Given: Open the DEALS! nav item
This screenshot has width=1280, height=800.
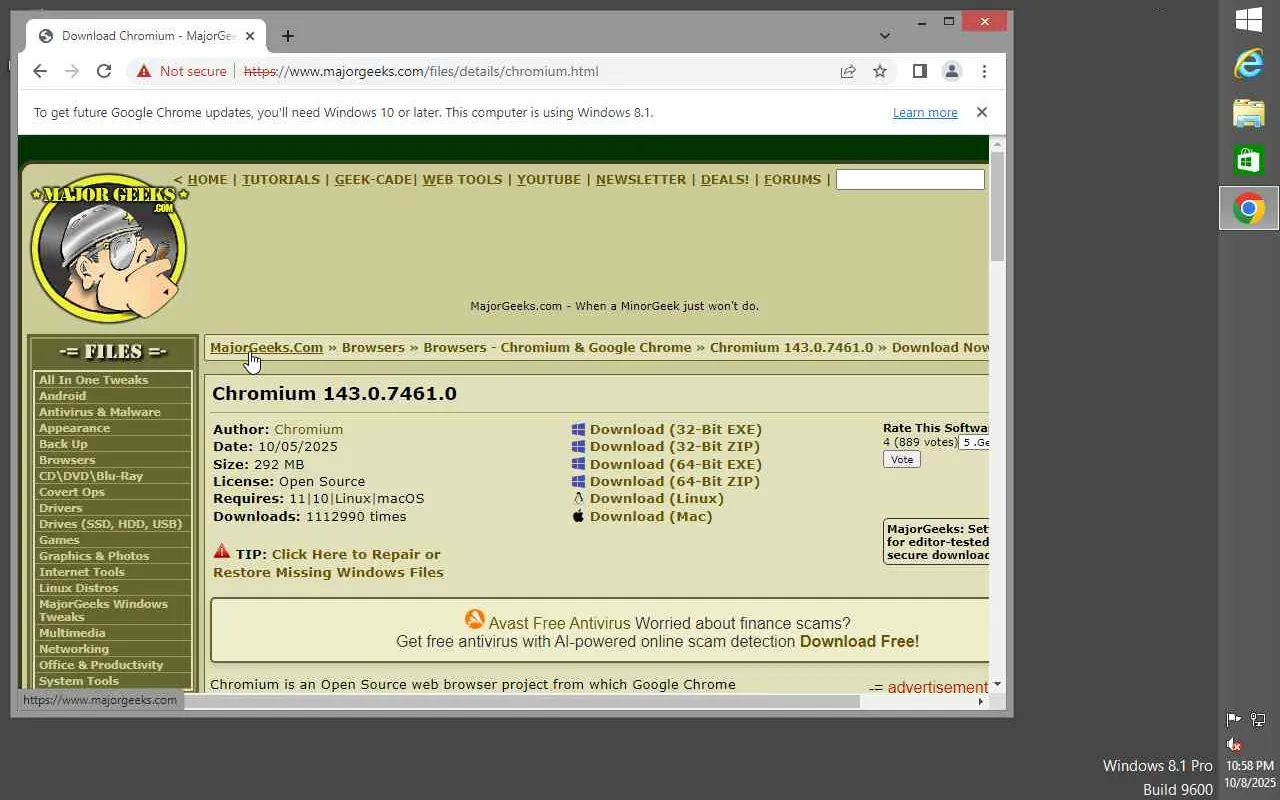Looking at the screenshot, I should tap(725, 180).
